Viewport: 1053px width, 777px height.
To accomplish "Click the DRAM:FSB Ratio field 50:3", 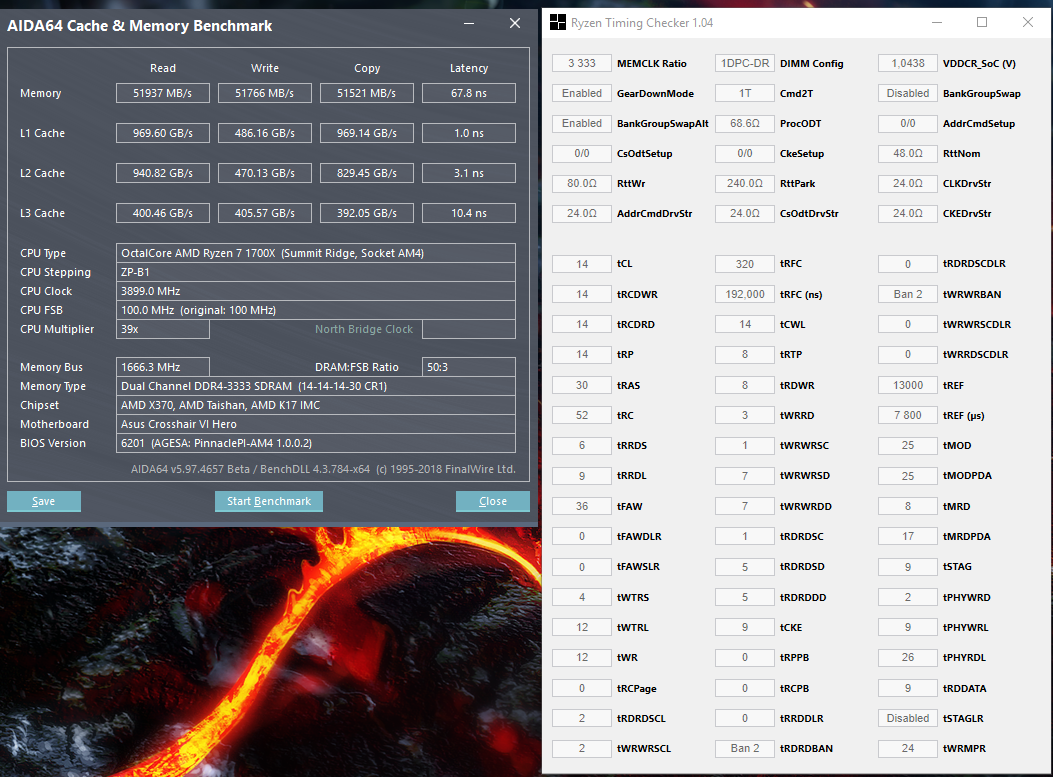I will 469,367.
